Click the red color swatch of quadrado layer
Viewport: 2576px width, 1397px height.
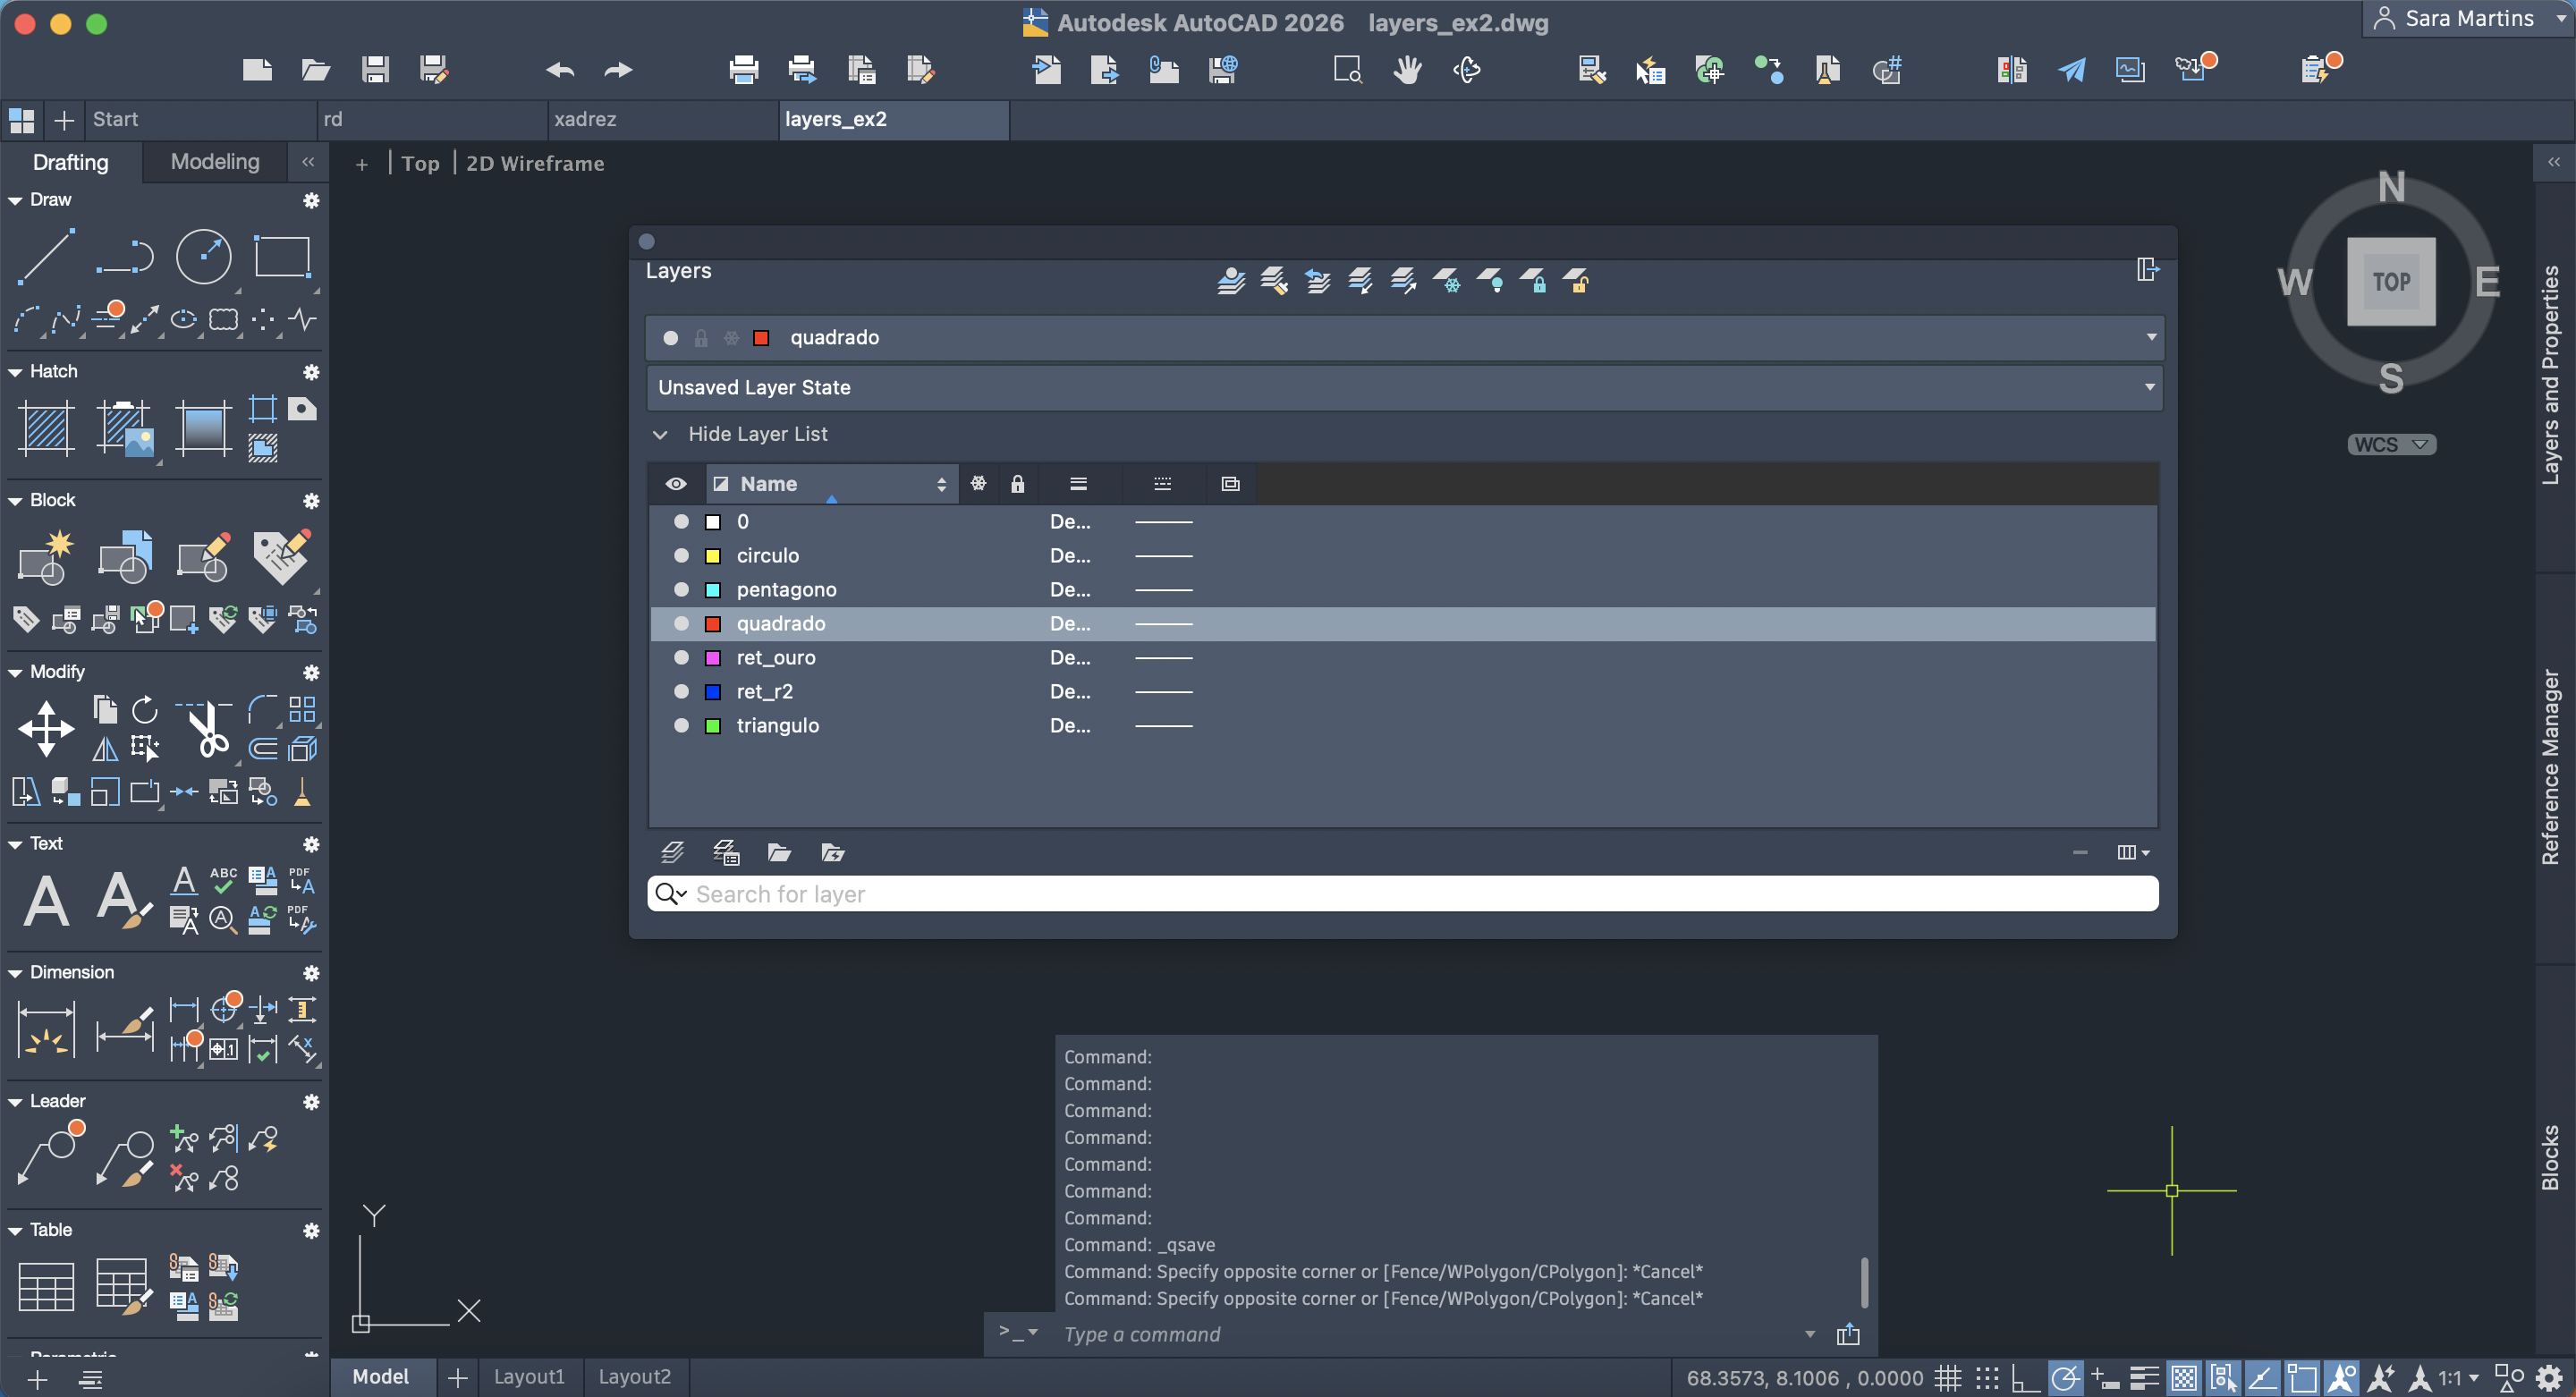tap(713, 624)
